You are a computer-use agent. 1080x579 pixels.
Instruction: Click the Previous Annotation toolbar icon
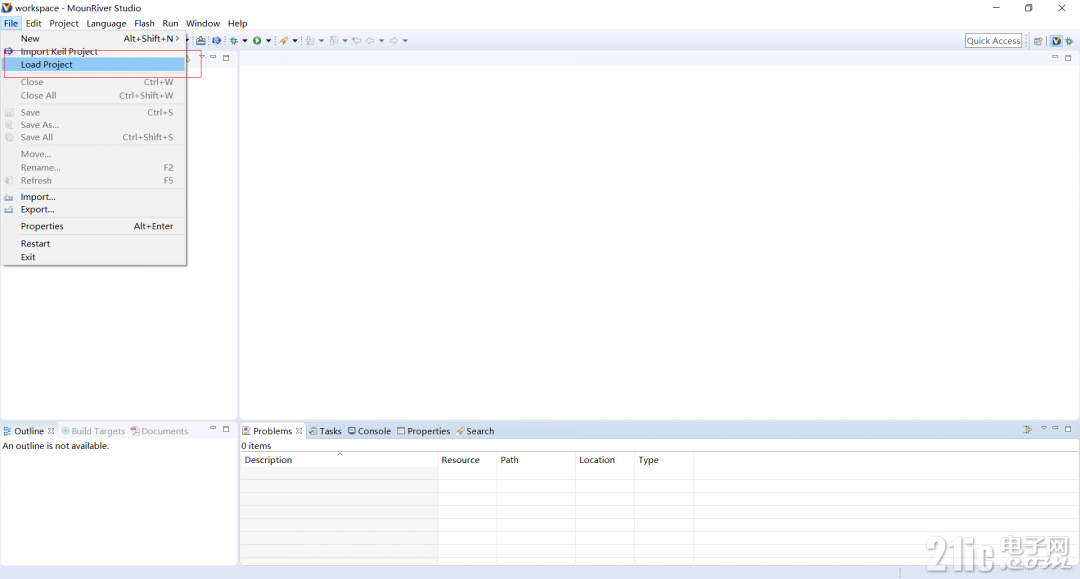pyautogui.click(x=334, y=41)
